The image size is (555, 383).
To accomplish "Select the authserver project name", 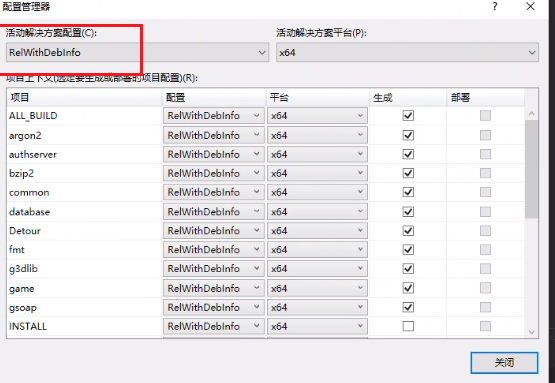I will 33,155.
